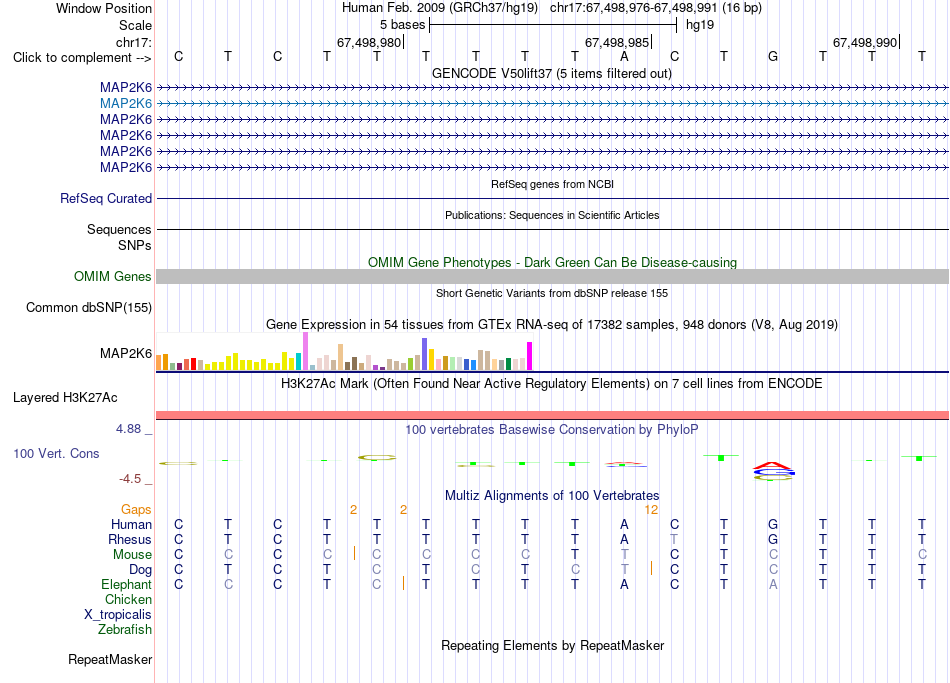Open 'Multiz Alignments of 100 Vertebrates' title
Screen dimensions: 950x683
coord(552,496)
